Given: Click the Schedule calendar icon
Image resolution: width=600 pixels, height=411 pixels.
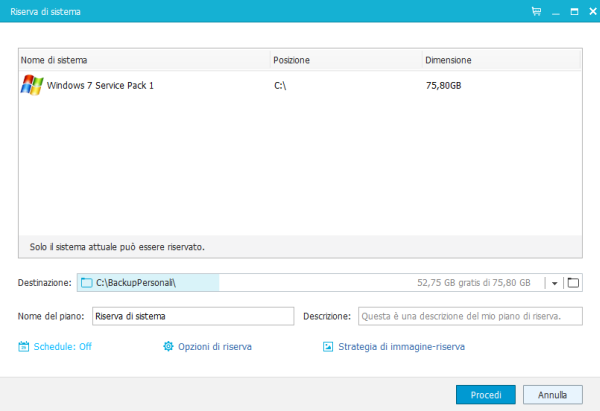Looking at the screenshot, I should (23, 346).
